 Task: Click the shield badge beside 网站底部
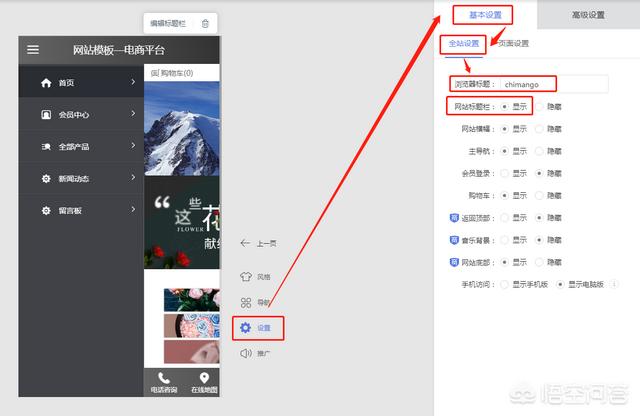tap(454, 262)
